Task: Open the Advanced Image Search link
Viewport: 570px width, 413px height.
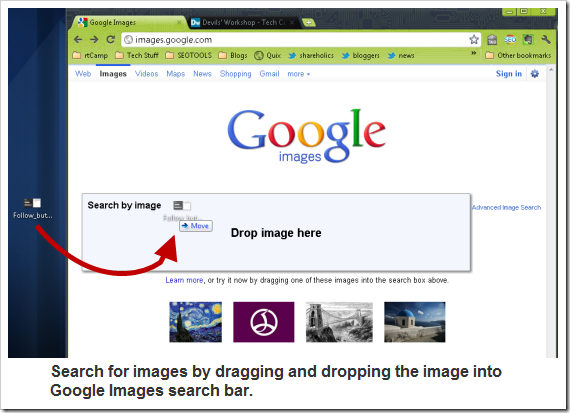Action: coord(506,208)
